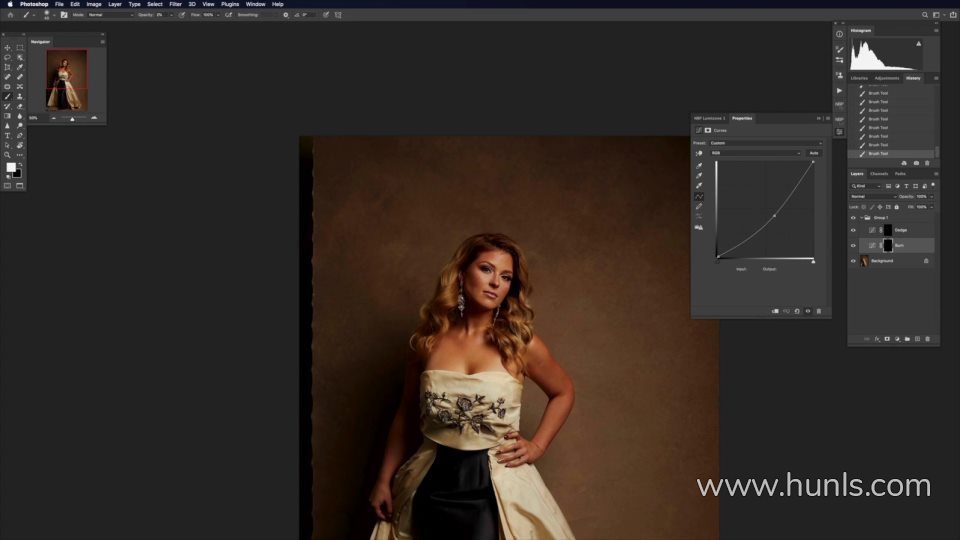Switch to the Adjustments tab

click(x=887, y=78)
